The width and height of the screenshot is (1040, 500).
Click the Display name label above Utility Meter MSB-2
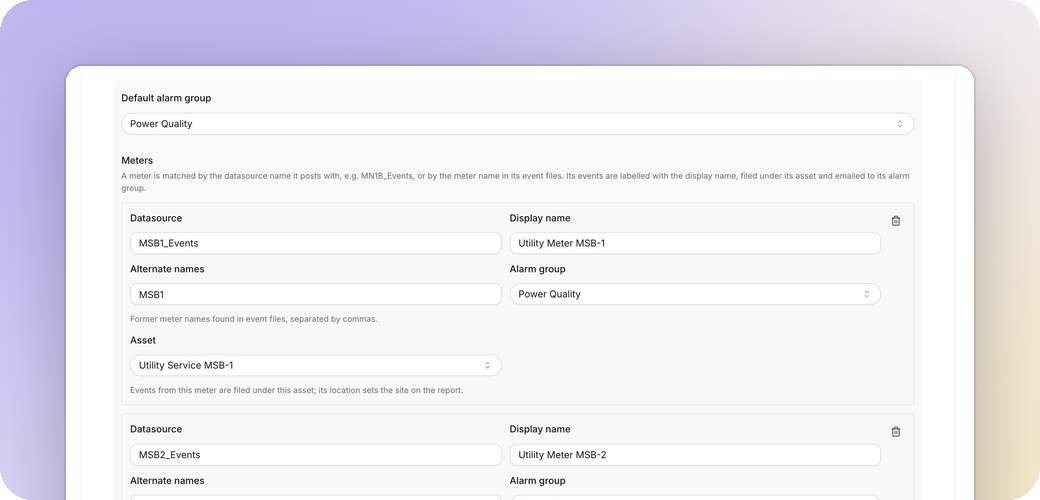tap(540, 430)
